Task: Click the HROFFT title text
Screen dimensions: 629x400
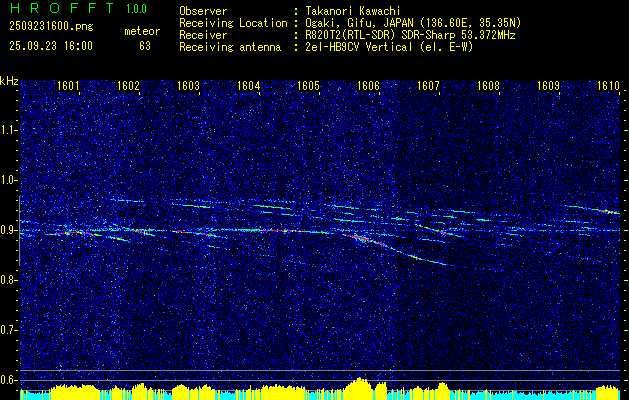Action: 63,8
